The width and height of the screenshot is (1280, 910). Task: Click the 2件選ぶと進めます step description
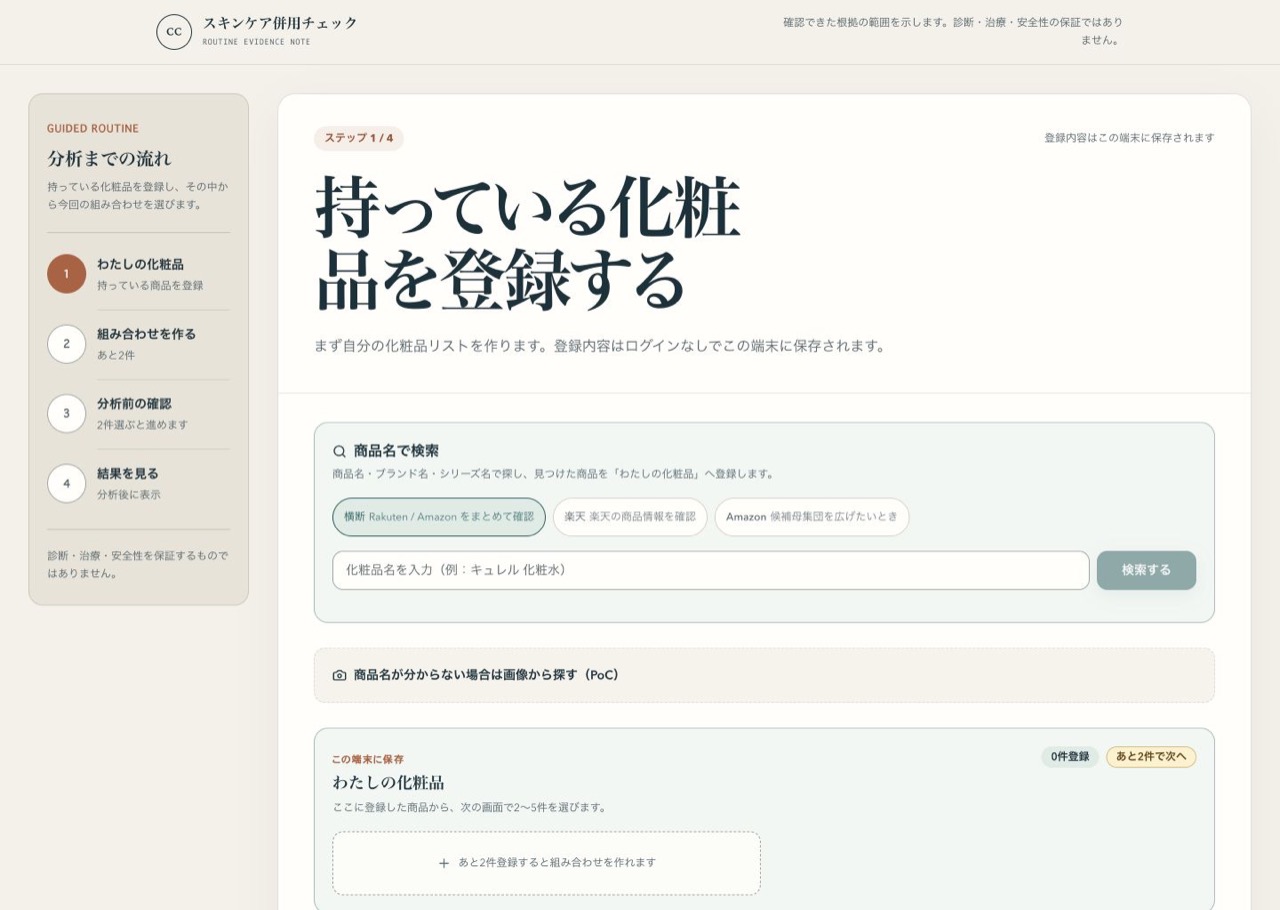tap(142, 425)
